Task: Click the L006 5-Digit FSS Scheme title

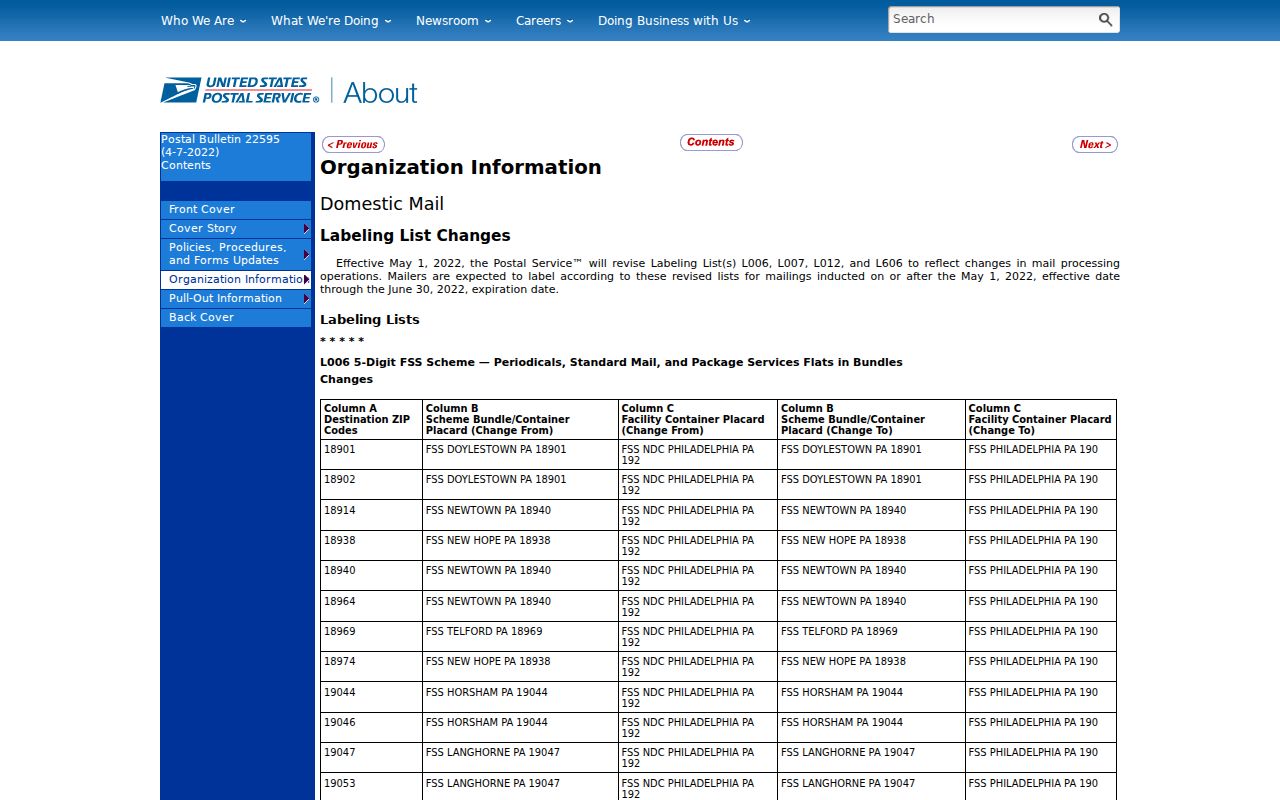Action: click(x=611, y=362)
